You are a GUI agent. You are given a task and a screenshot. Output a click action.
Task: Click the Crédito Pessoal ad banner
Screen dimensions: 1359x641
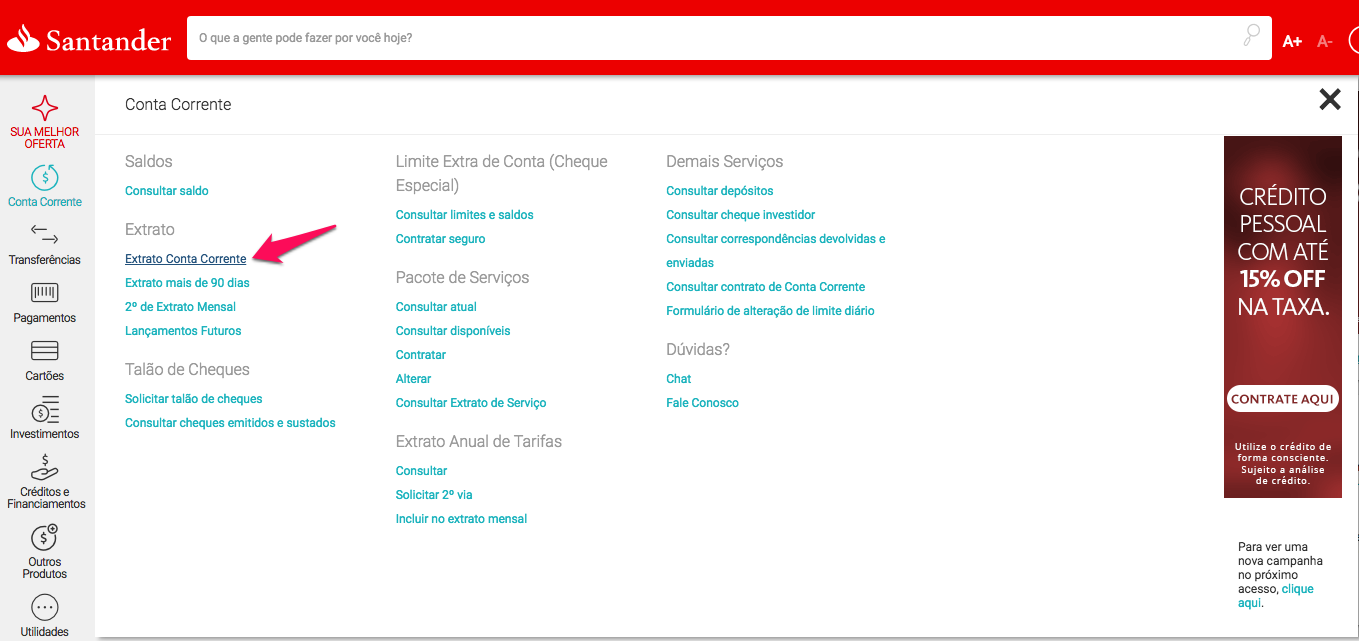(1283, 317)
